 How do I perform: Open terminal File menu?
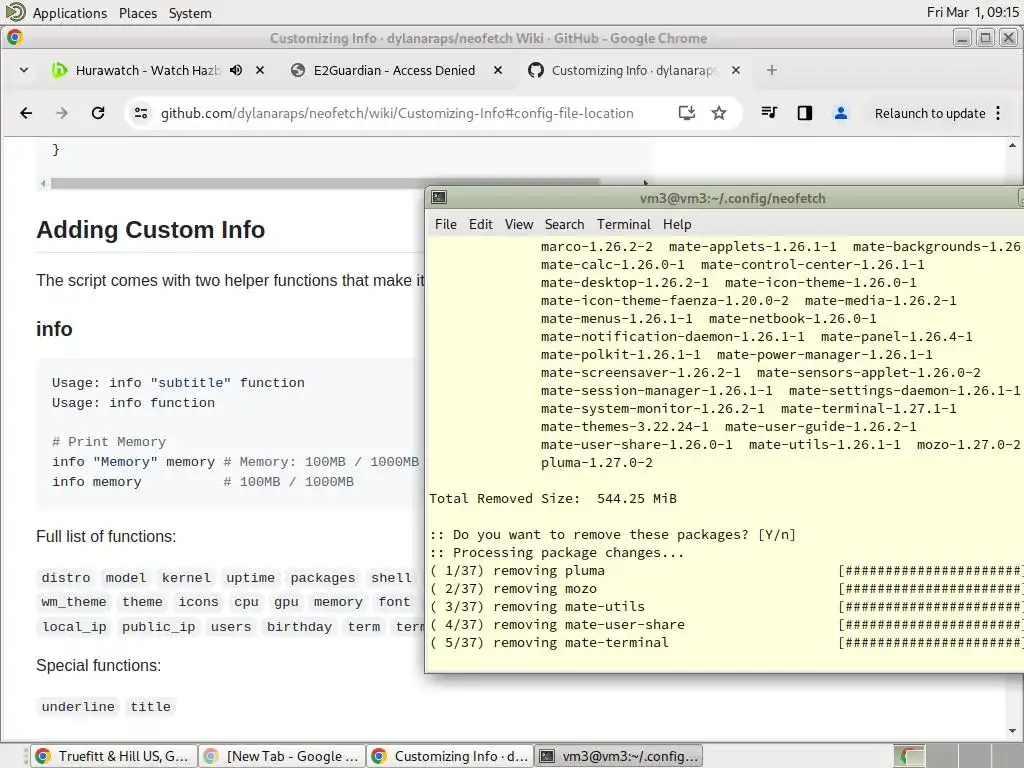point(446,224)
